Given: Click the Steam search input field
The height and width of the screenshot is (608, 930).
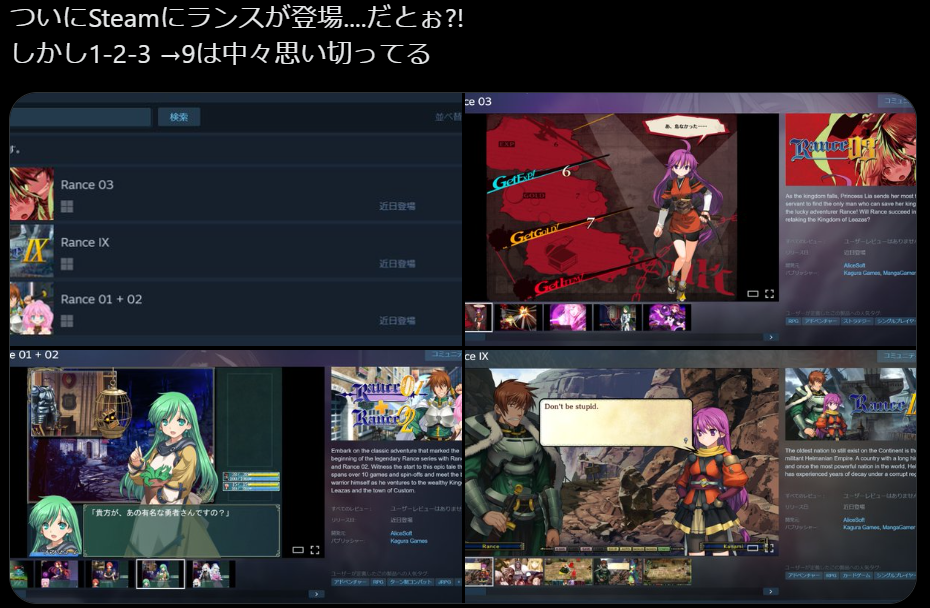Looking at the screenshot, I should pyautogui.click(x=80, y=117).
